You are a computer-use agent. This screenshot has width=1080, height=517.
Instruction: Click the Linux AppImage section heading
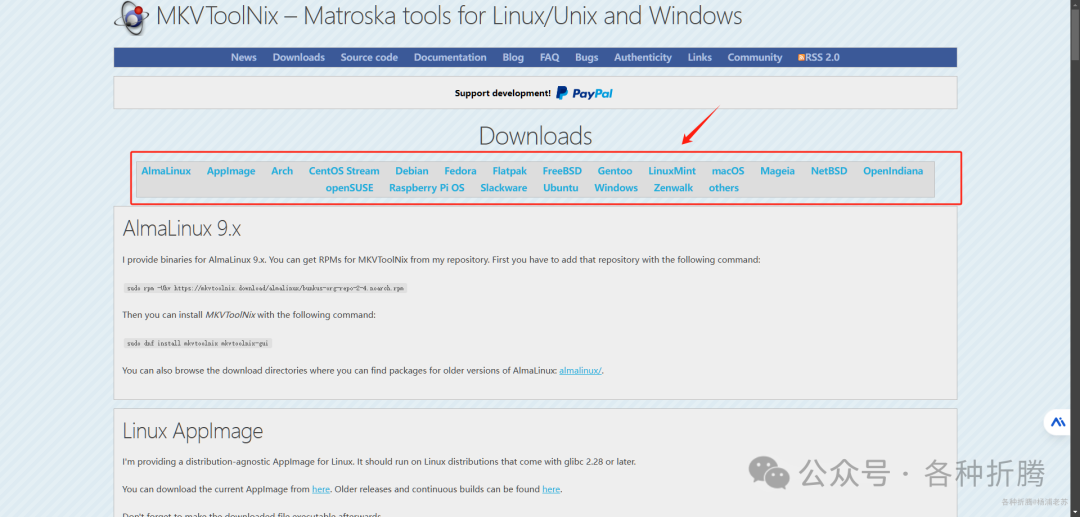pos(193,431)
